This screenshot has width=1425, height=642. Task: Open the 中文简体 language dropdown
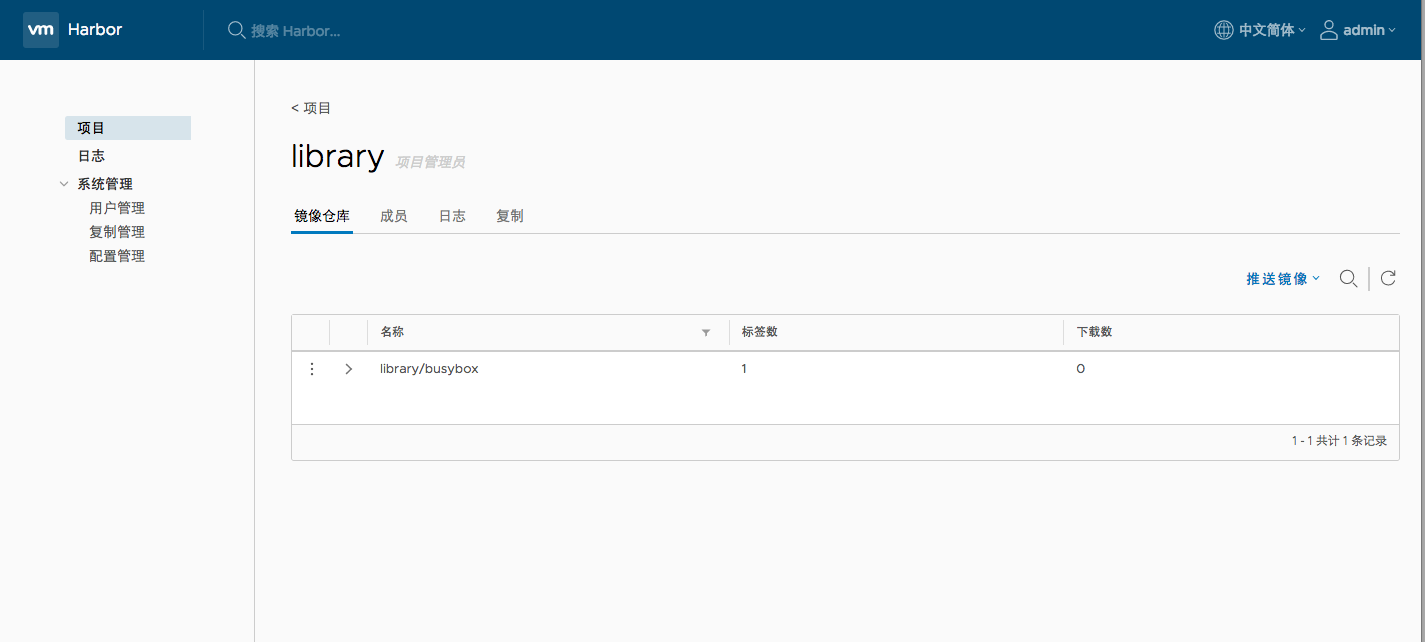(1272, 30)
